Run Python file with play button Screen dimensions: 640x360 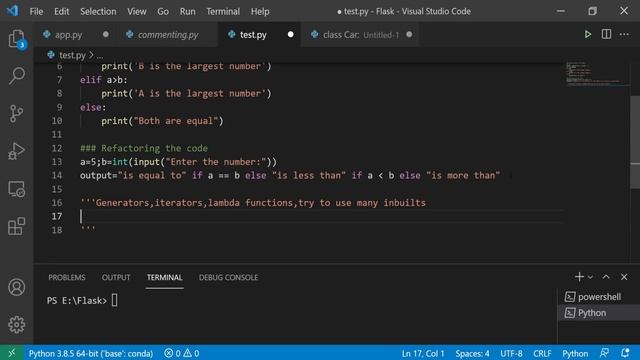click(587, 35)
